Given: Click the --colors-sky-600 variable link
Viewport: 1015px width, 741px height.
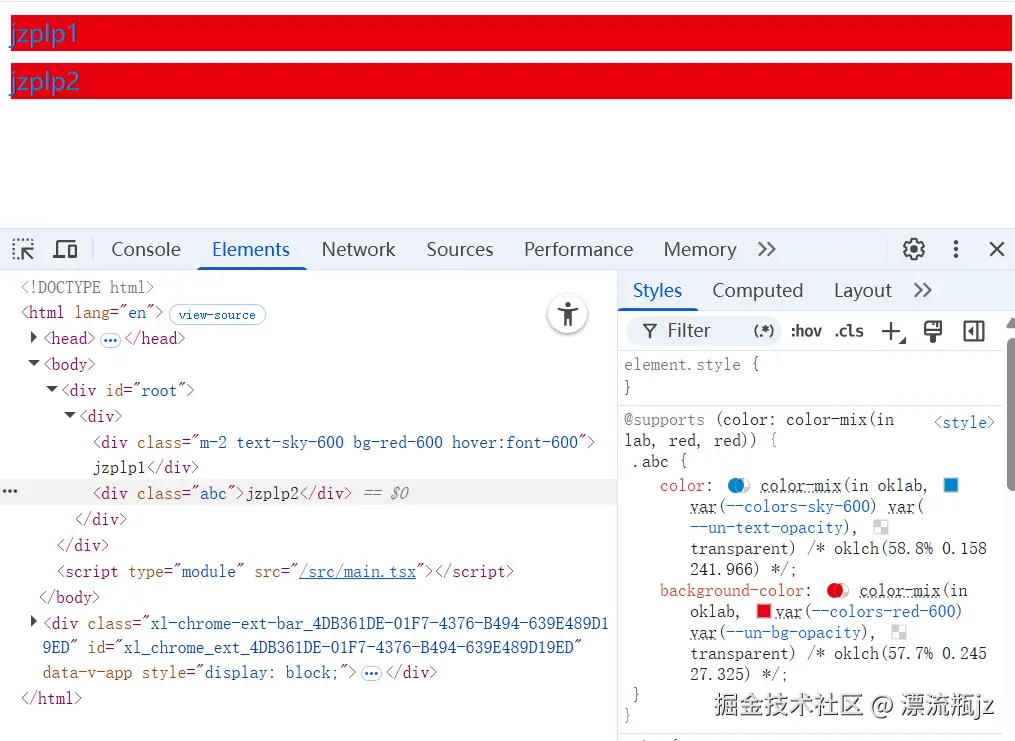Looking at the screenshot, I should (x=799, y=506).
